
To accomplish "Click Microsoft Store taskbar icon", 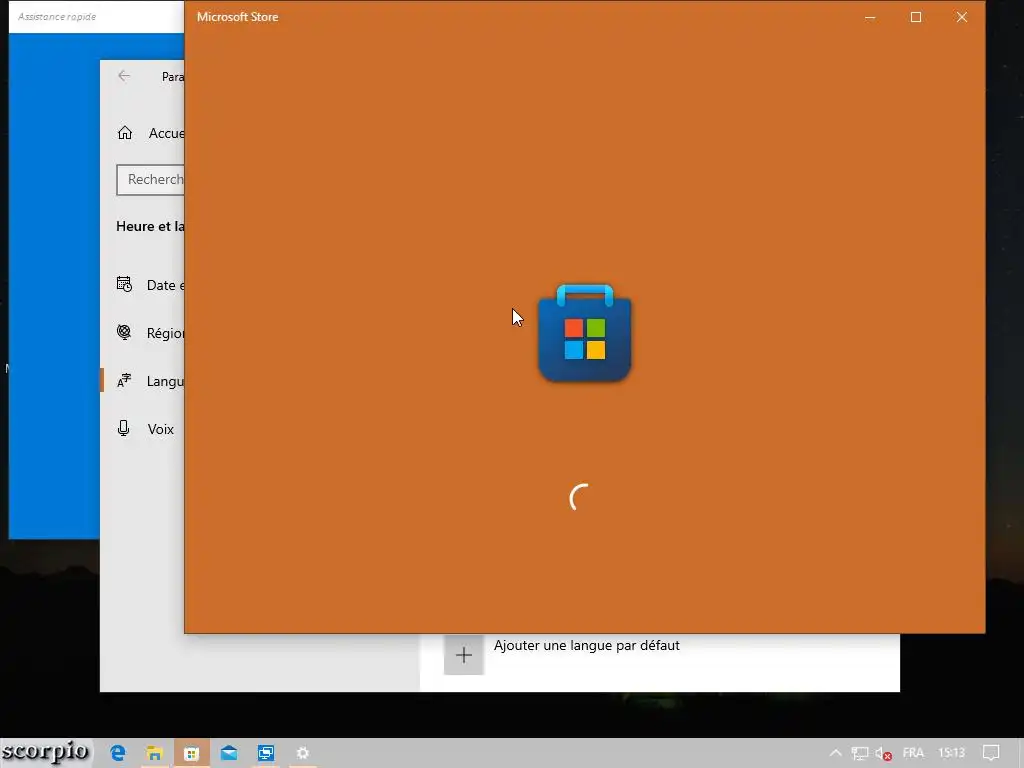I will 191,753.
